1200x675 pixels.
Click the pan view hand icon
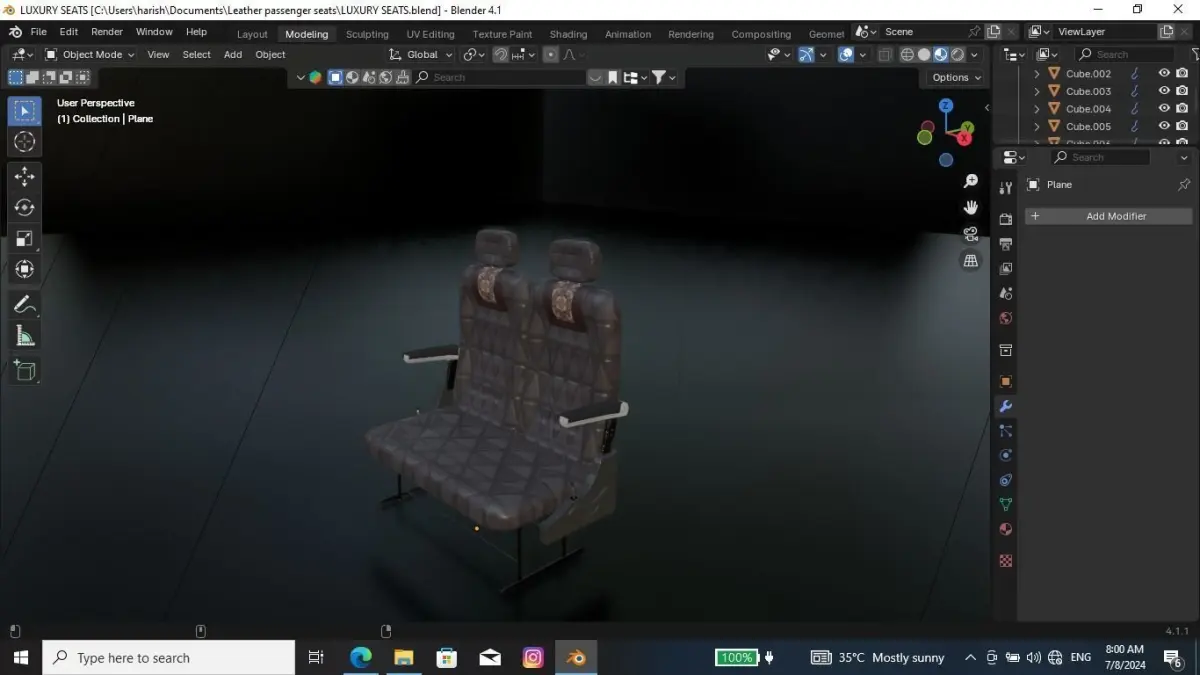point(970,207)
